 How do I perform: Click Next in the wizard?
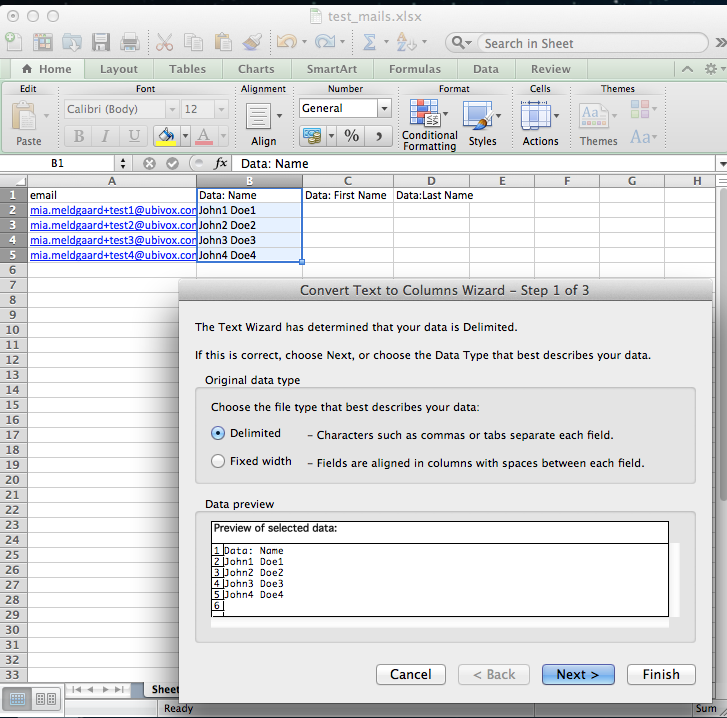[578, 674]
